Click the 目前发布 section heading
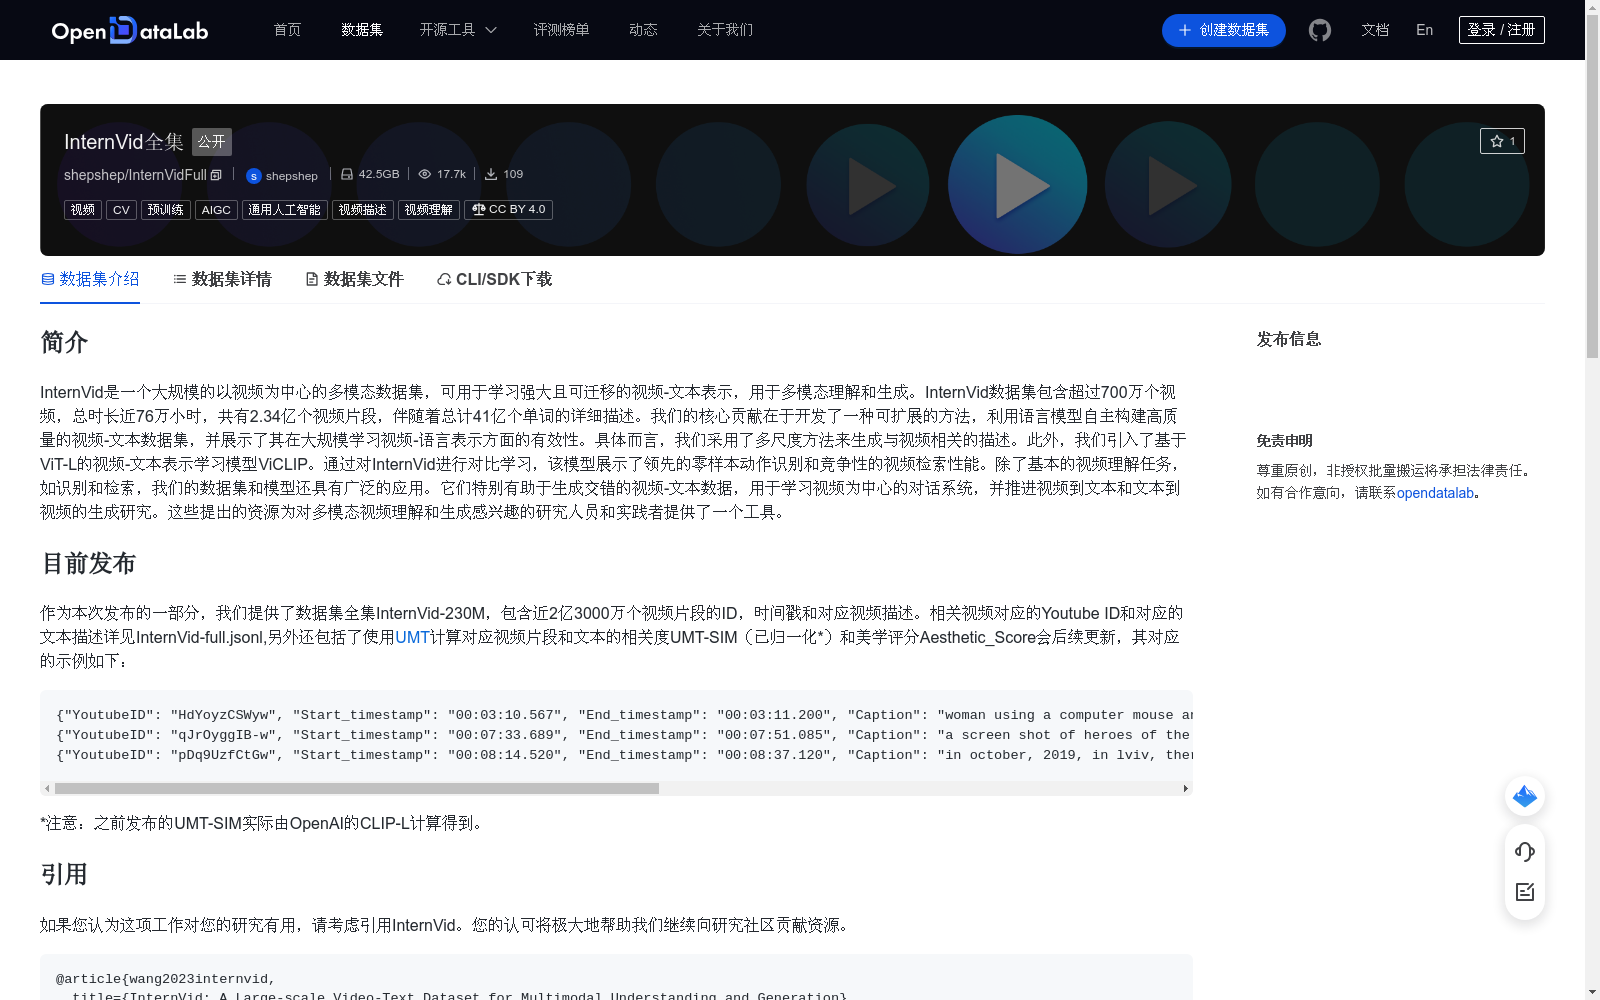This screenshot has width=1600, height=1000. [x=88, y=563]
